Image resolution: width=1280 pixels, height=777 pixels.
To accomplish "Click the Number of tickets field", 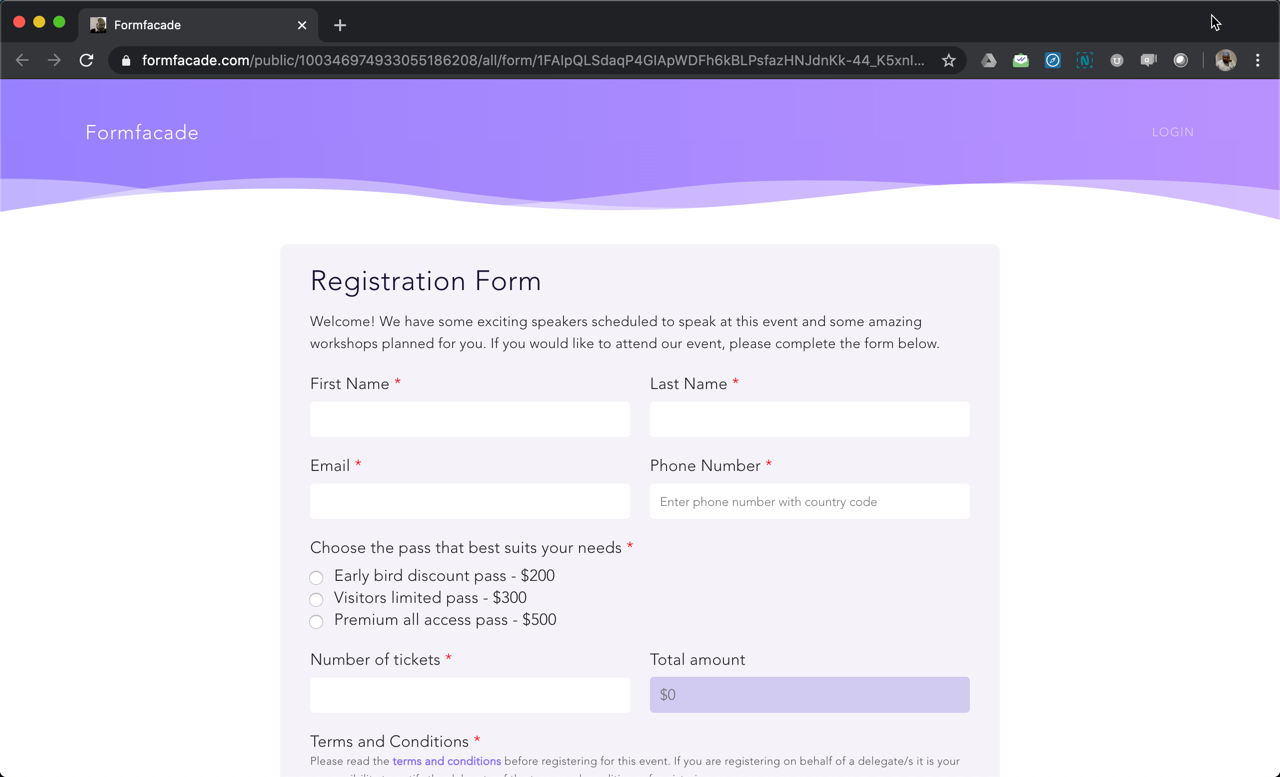I will point(470,695).
